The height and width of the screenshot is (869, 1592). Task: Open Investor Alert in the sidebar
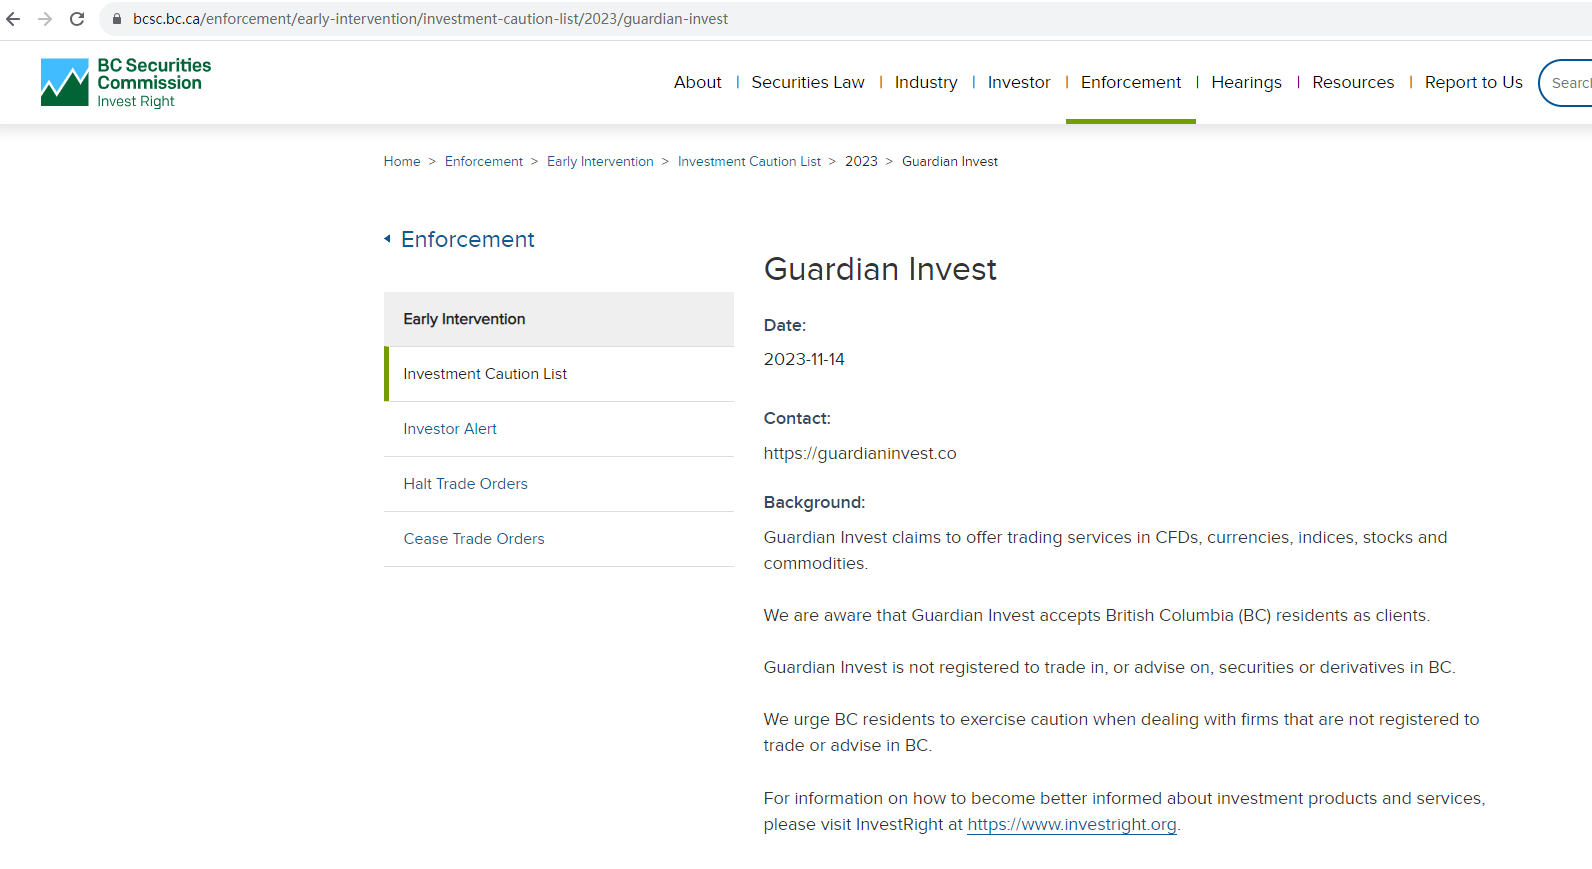point(559,429)
